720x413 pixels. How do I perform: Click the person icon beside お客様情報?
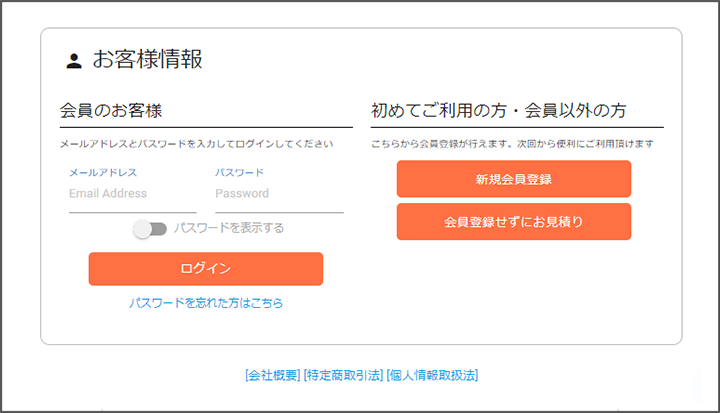[x=73, y=61]
